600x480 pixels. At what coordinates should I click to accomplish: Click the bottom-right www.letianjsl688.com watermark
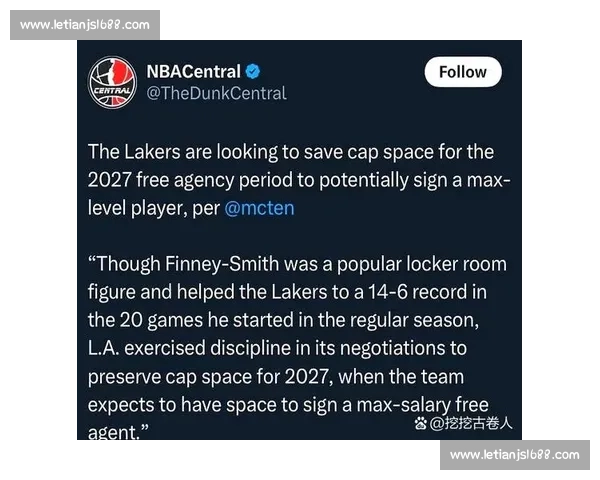point(514,455)
